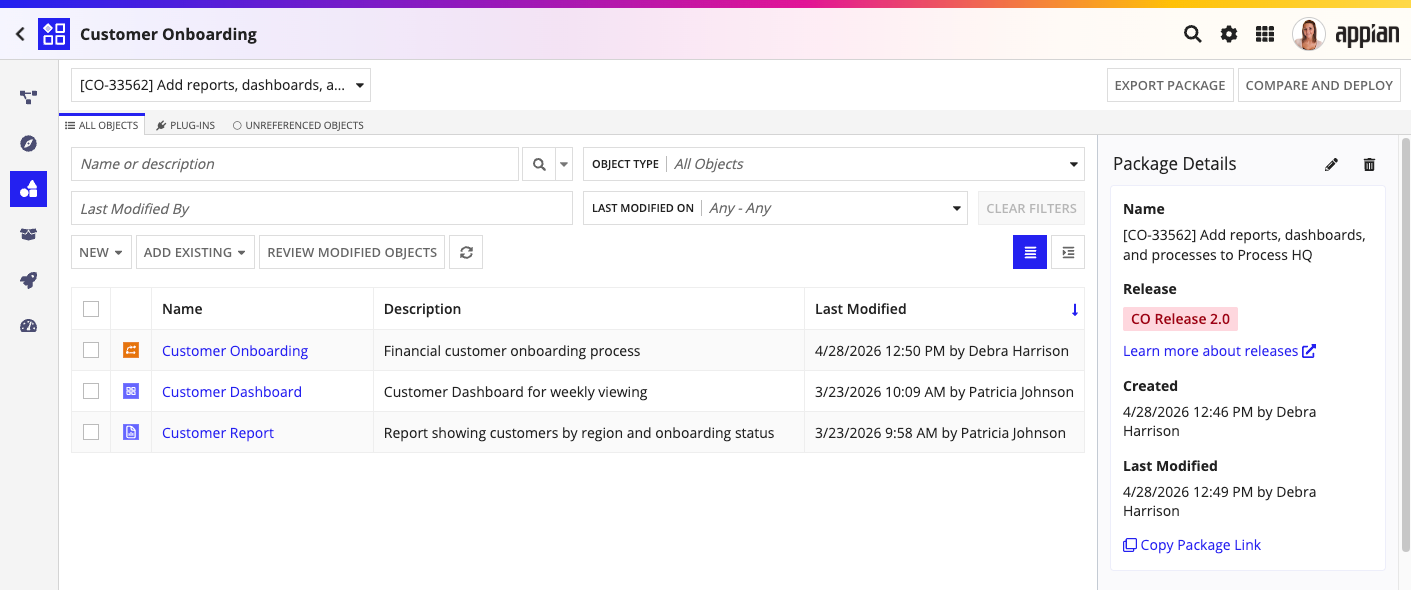Check the Customer Onboarding row checkbox
The width and height of the screenshot is (1411, 590).
tap(91, 350)
